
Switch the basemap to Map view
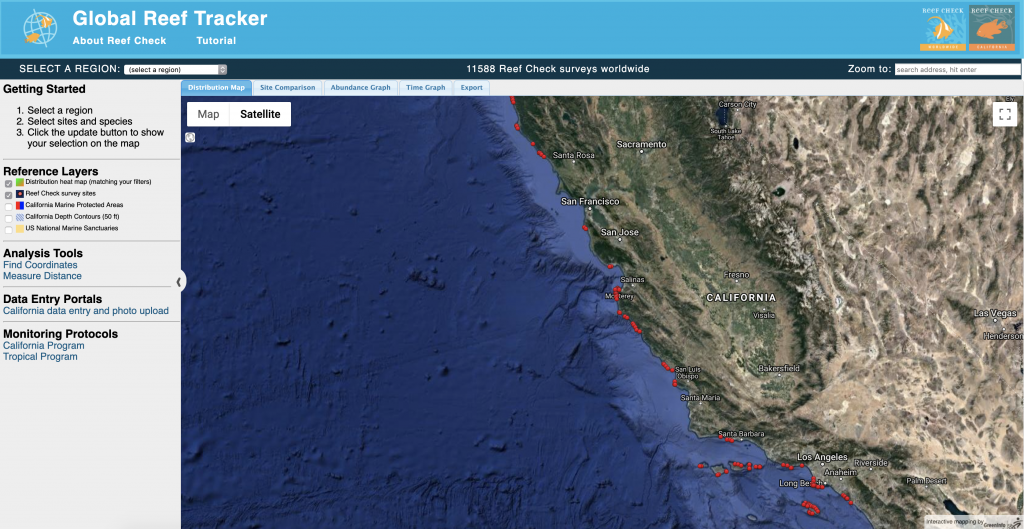tap(208, 114)
